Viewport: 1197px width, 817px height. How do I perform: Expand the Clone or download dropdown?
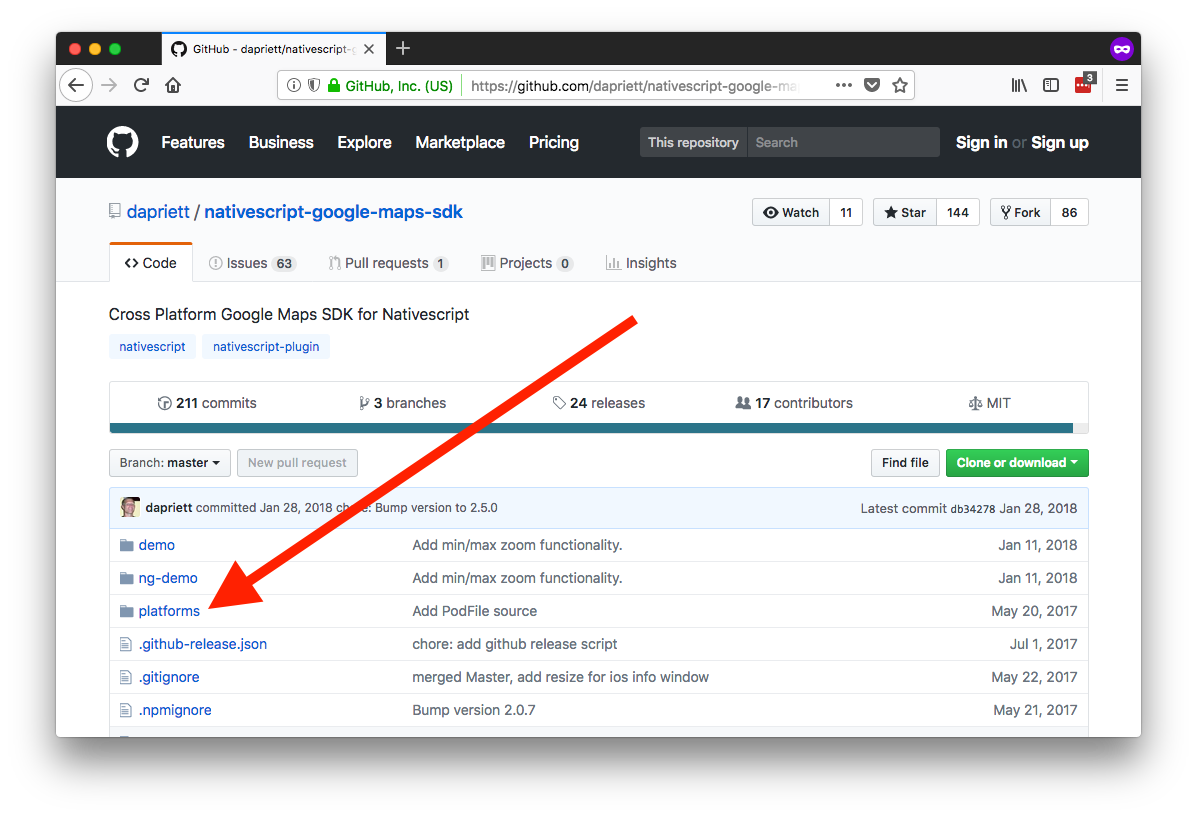(x=1017, y=463)
